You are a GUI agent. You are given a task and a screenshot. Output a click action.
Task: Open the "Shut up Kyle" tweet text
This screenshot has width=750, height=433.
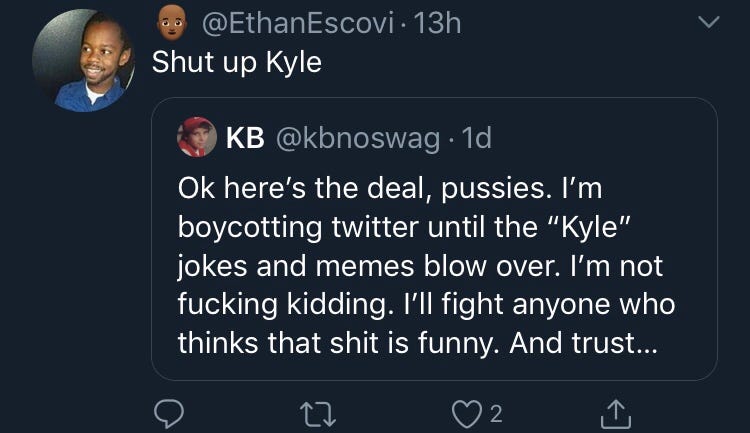[236, 62]
